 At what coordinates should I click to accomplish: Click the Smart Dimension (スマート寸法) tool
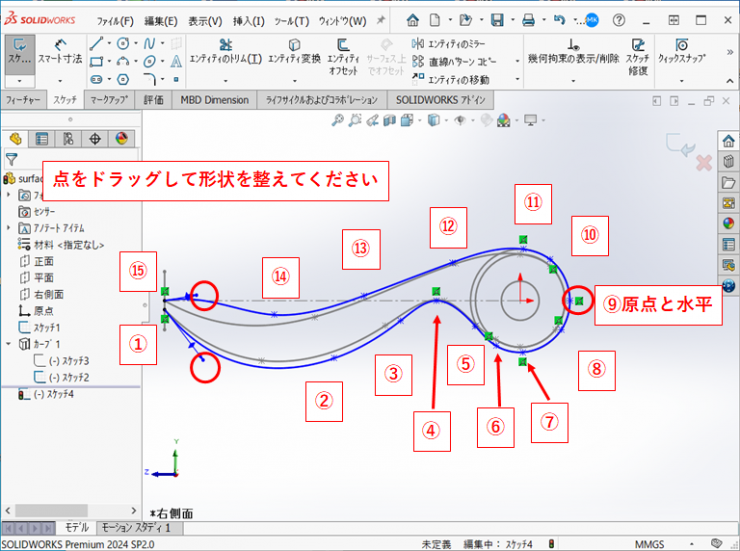[x=59, y=50]
